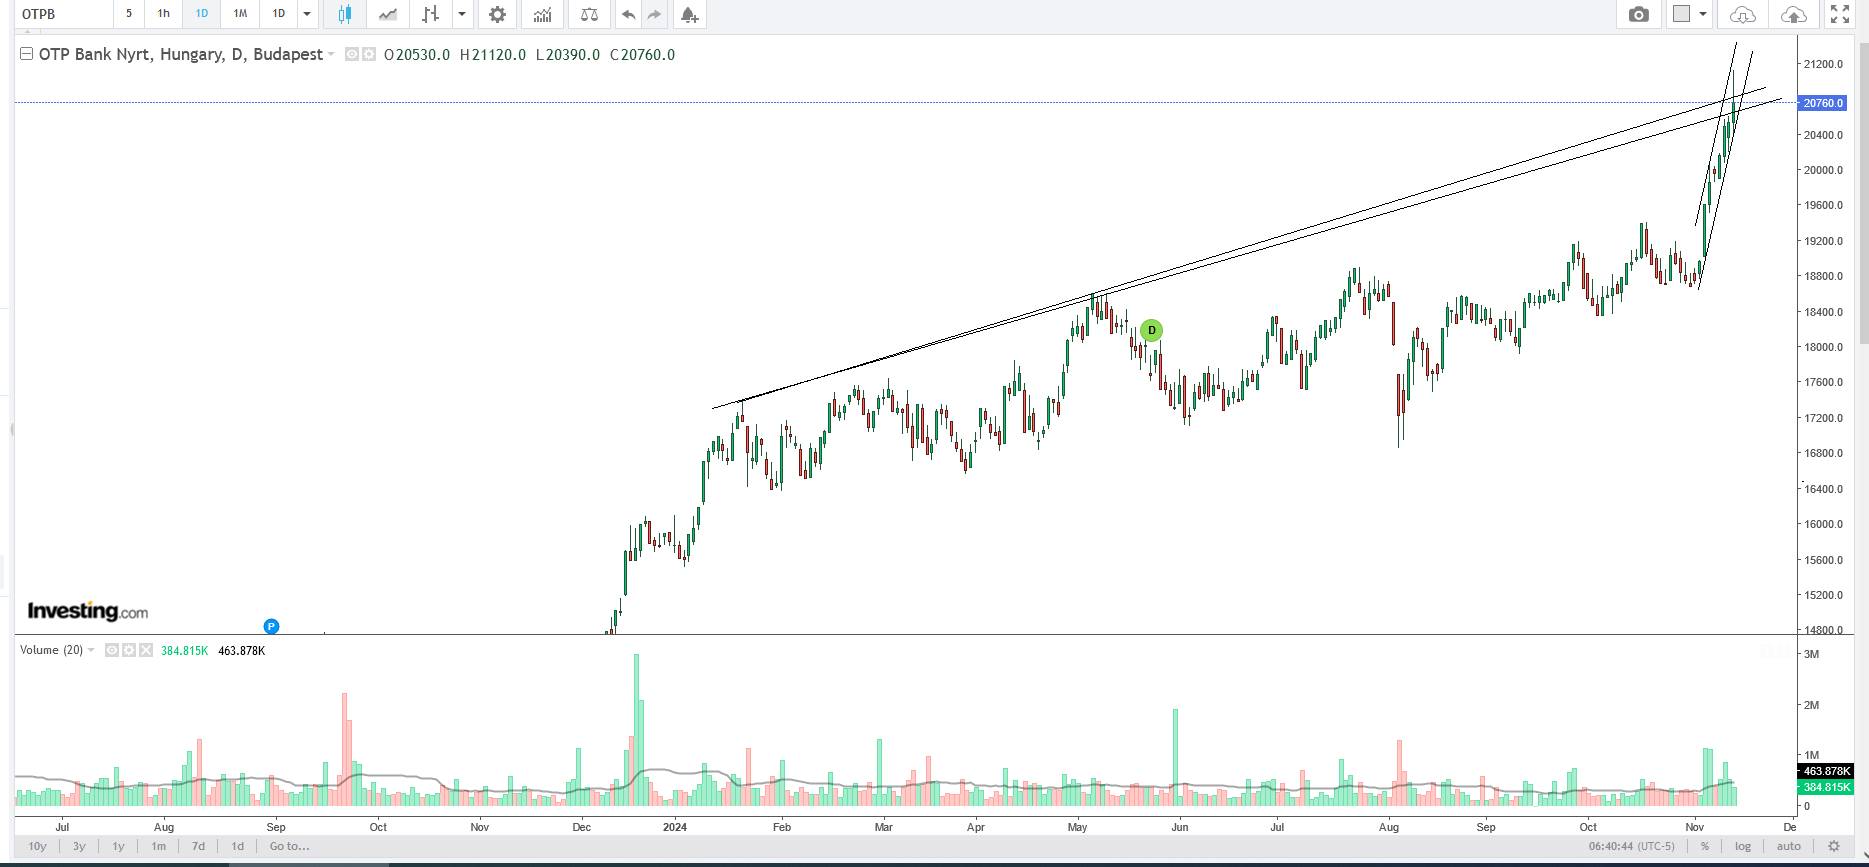
Task: Open the indicators icon in the toolbar
Action: click(542, 14)
